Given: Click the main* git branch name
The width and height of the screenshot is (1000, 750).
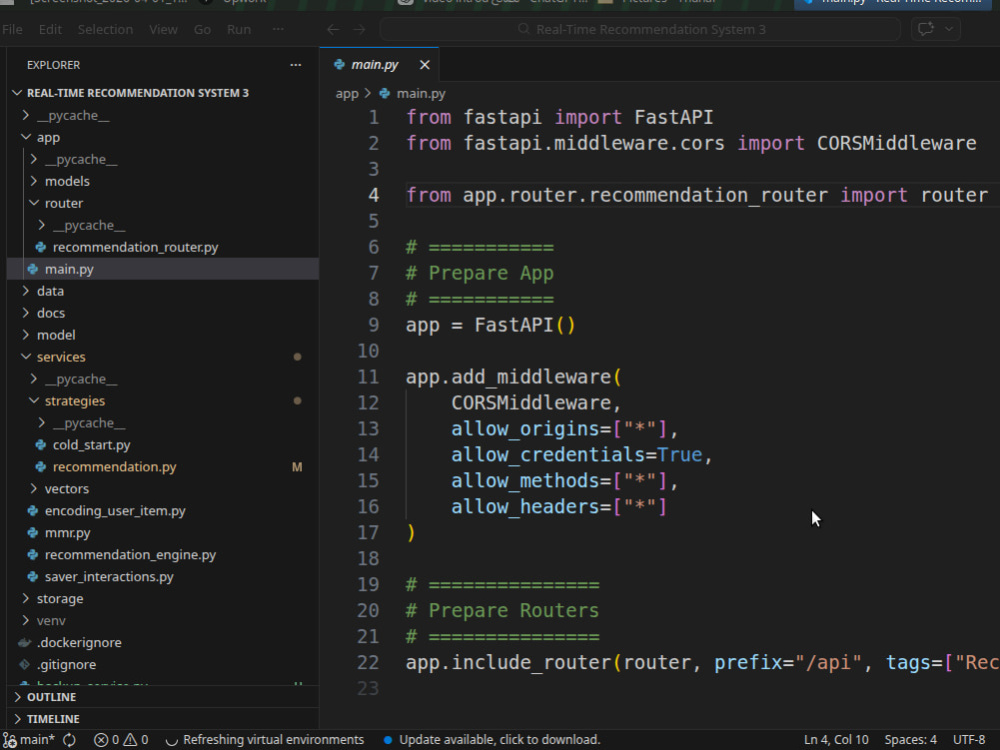Looking at the screenshot, I should coord(38,740).
